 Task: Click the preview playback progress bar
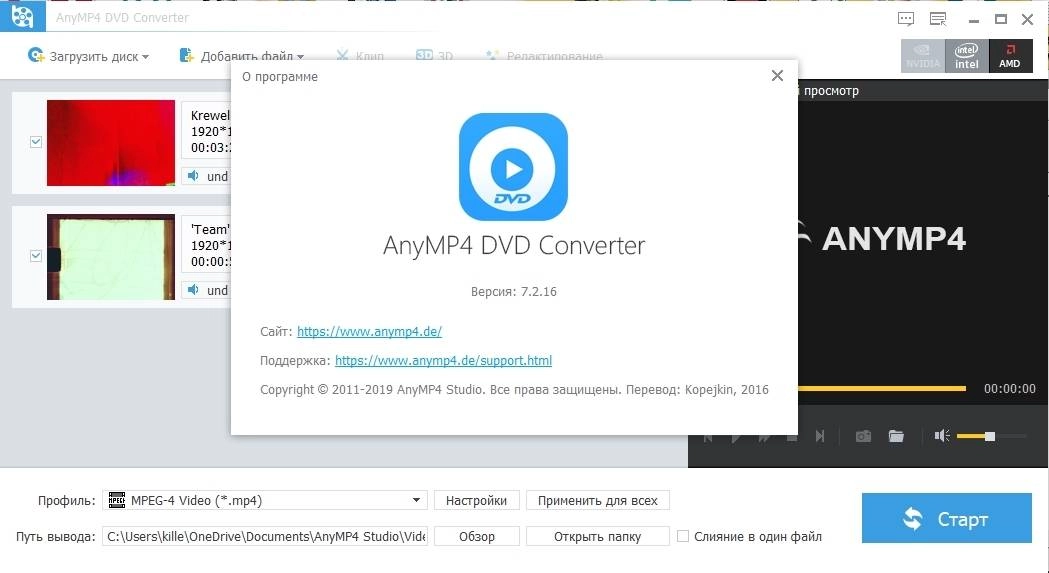point(882,388)
